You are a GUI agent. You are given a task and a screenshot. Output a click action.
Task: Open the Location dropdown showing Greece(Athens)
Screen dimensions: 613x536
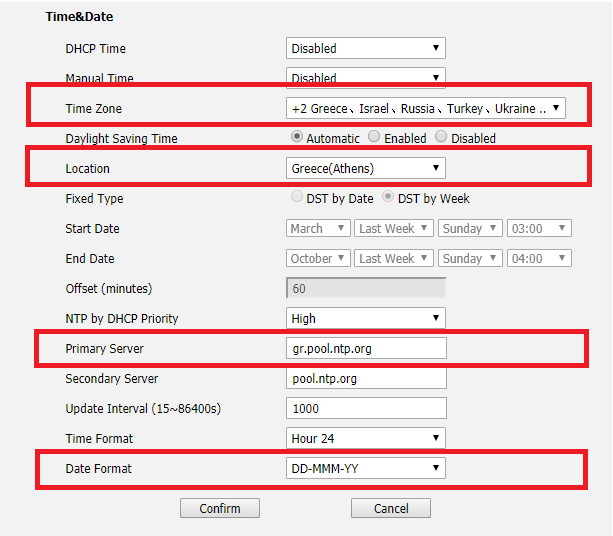[365, 168]
